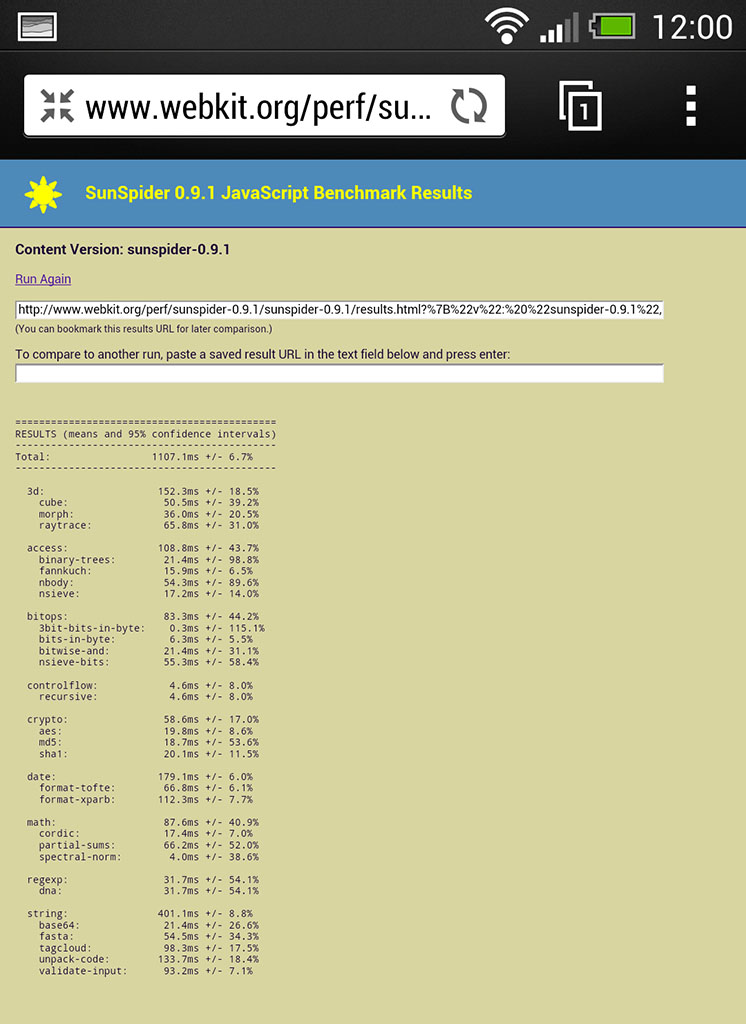Viewport: 746px width, 1024px height.
Task: Tap the 12:00 clock
Action: [x=692, y=27]
